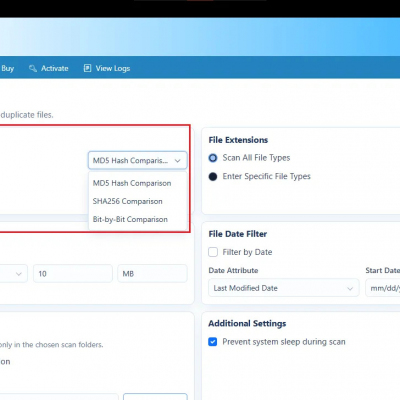Open the Activate menu item

point(49,68)
